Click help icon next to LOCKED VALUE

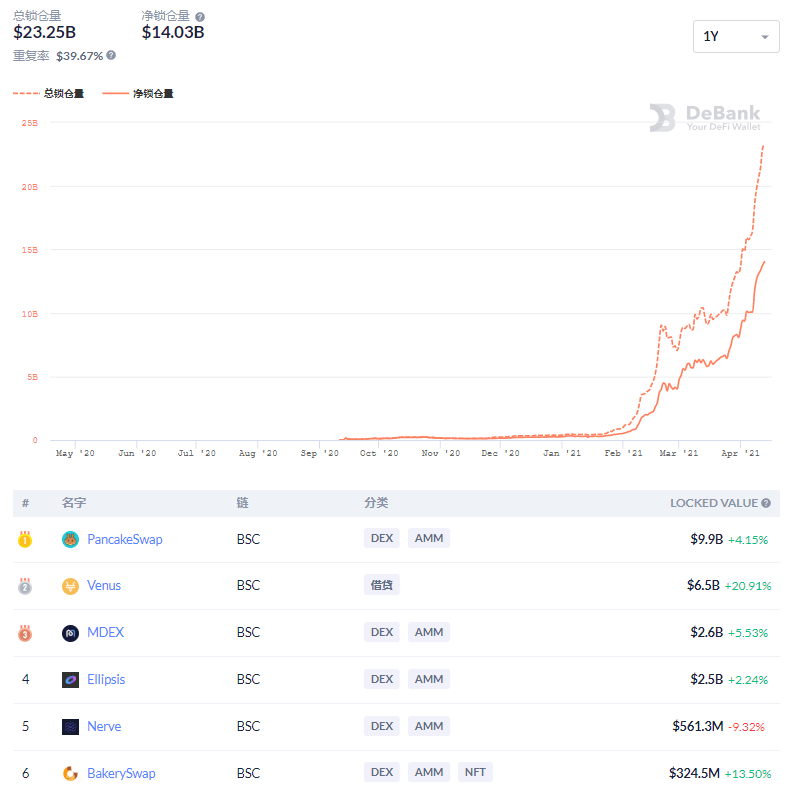766,503
